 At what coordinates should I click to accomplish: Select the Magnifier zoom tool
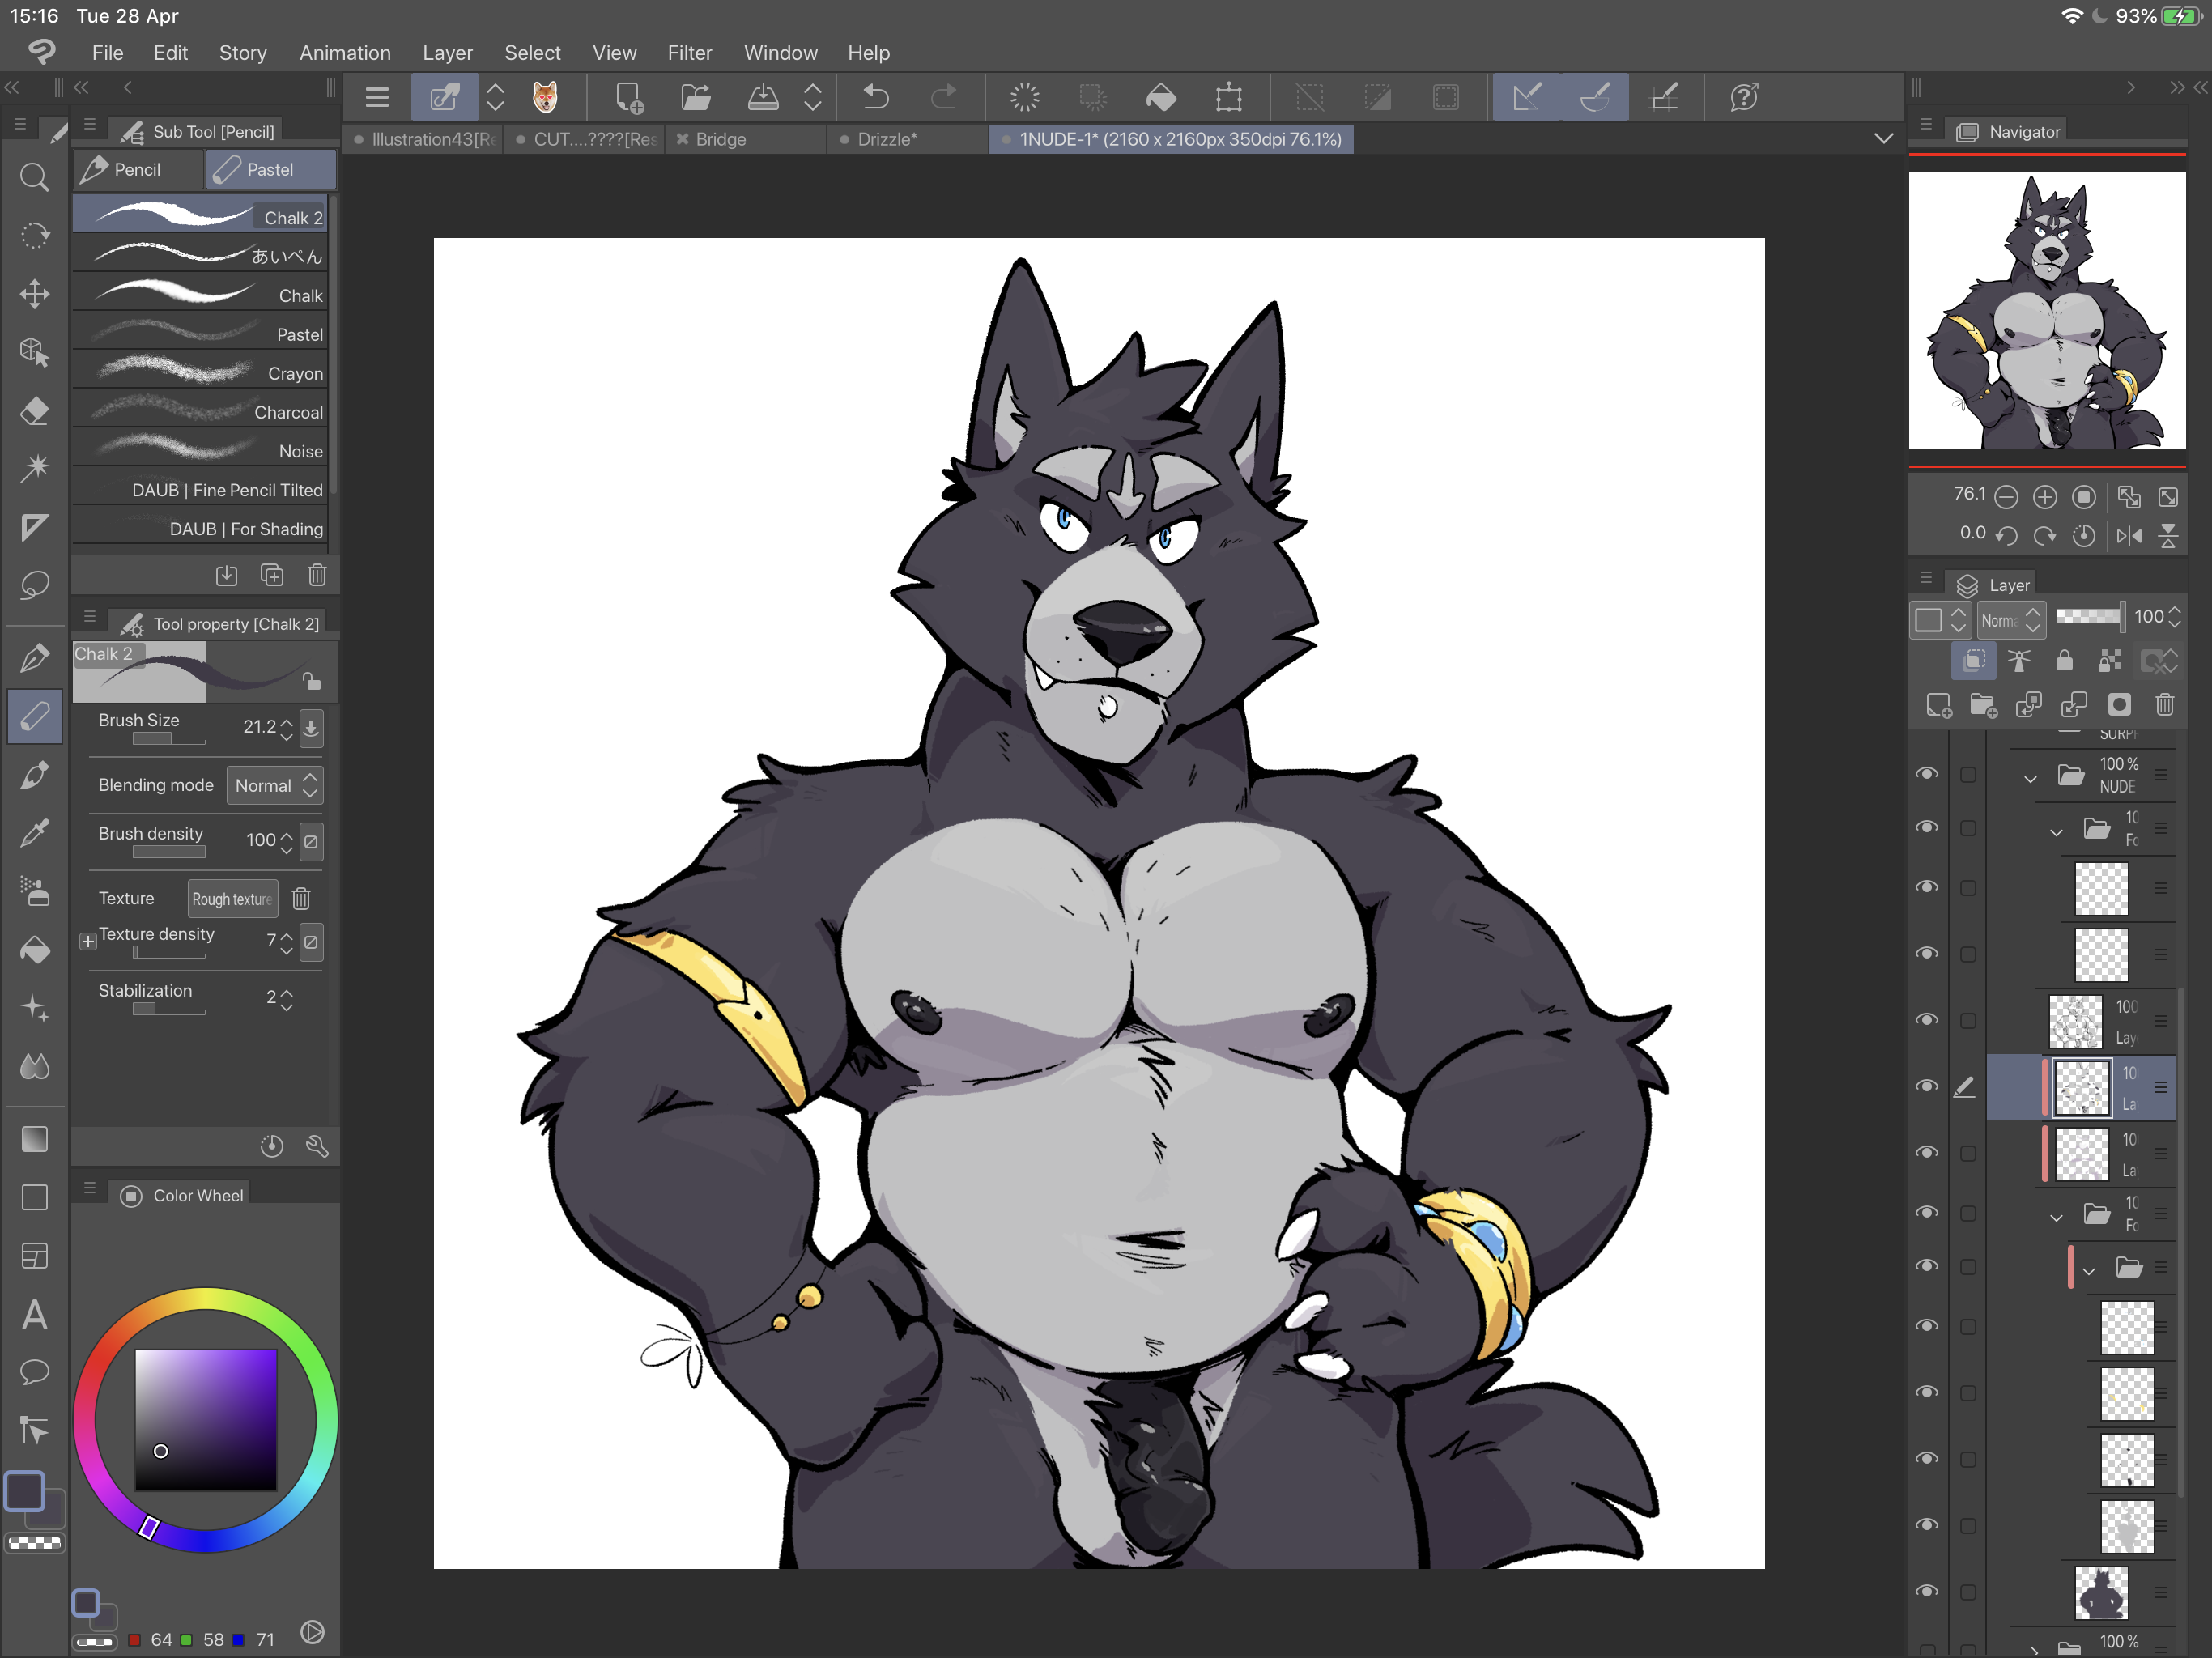click(34, 178)
